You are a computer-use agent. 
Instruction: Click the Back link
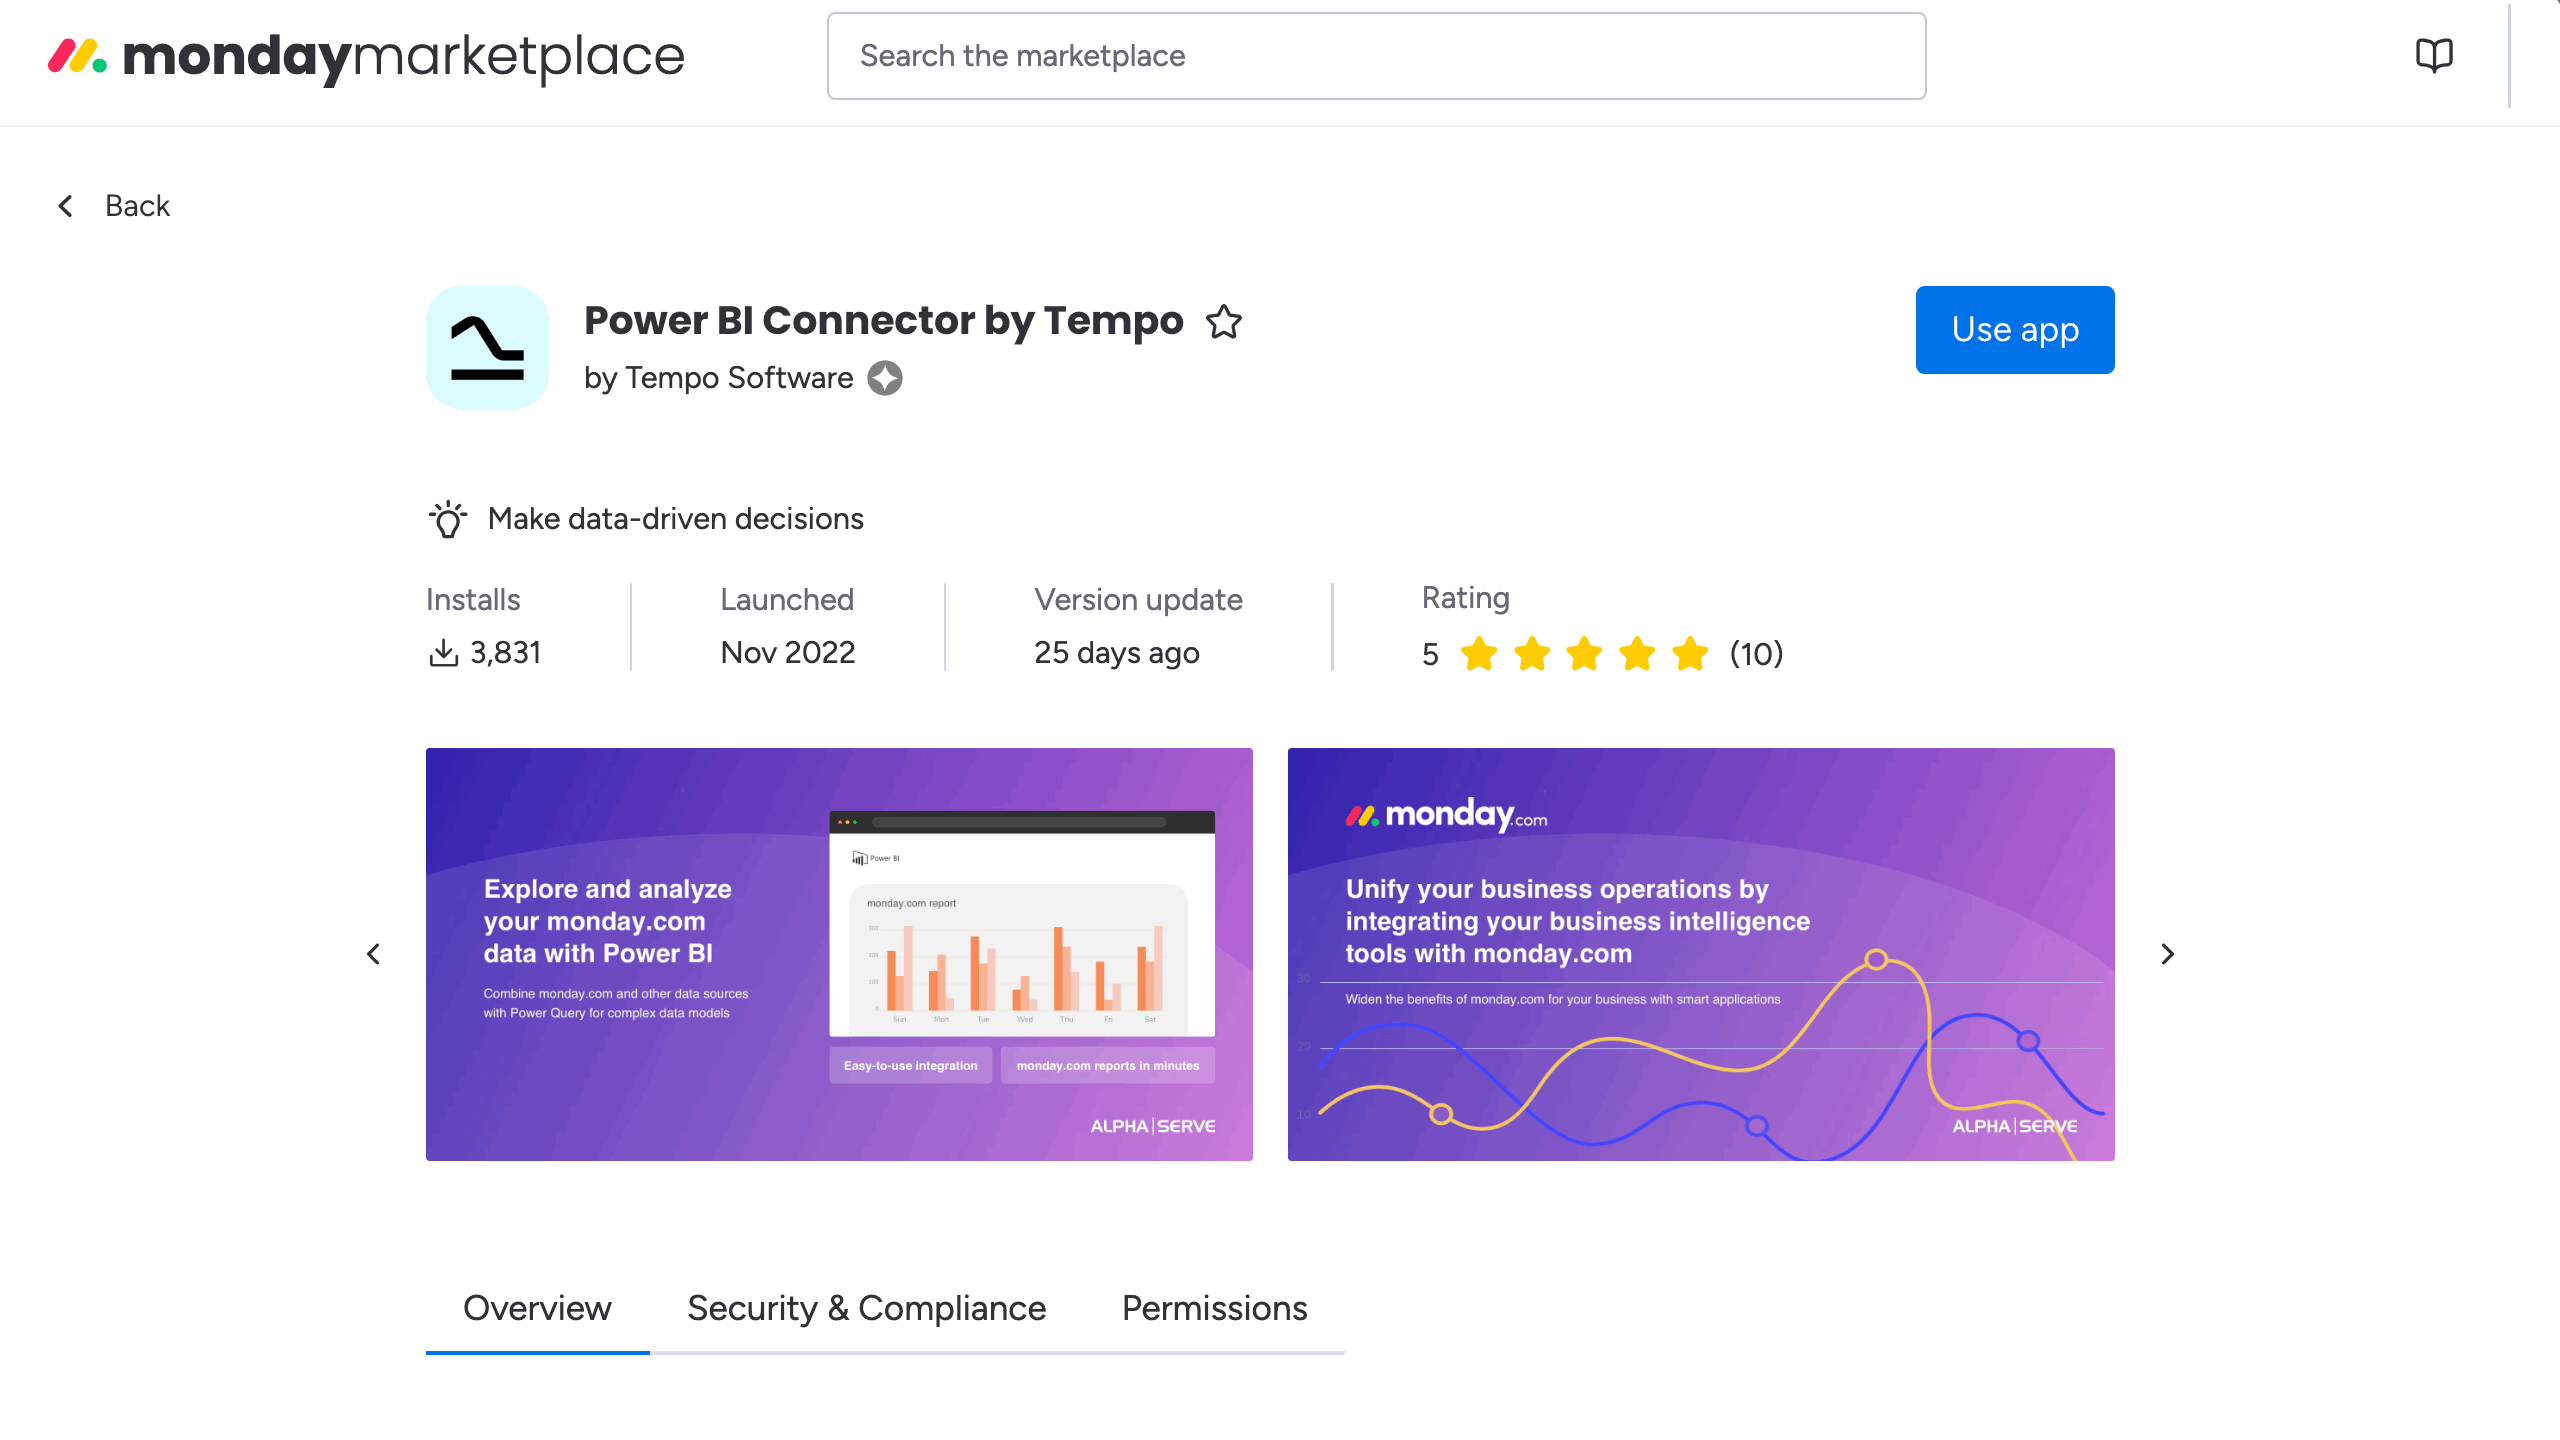click(x=137, y=206)
